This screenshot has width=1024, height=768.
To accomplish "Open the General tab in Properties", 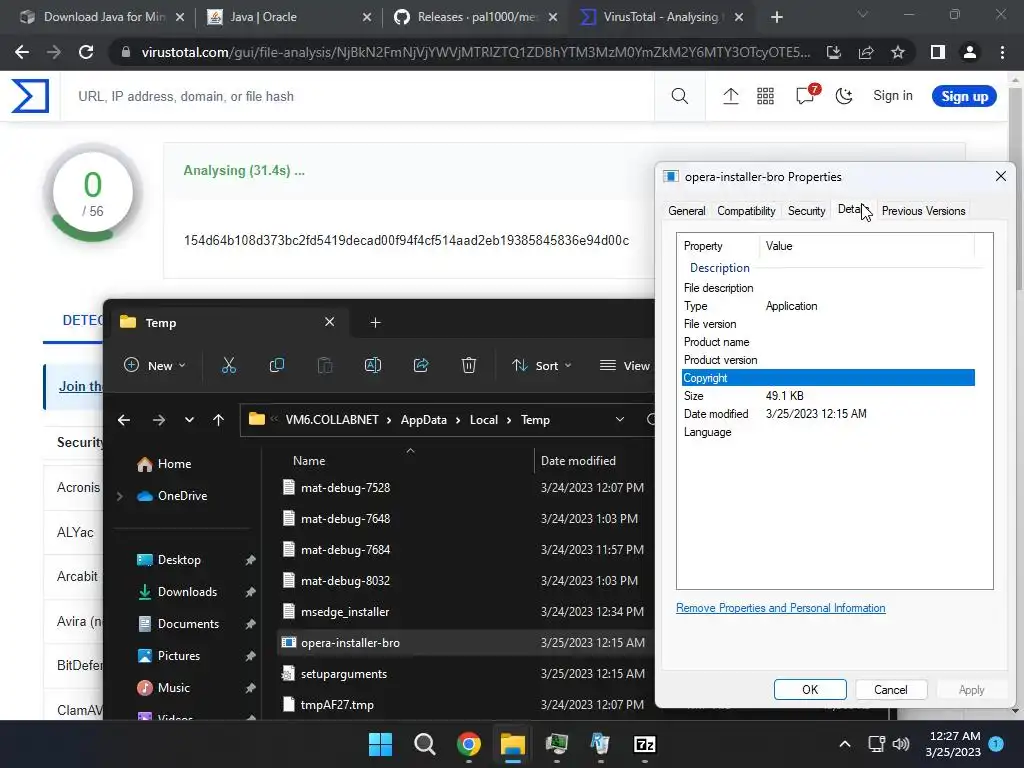I will [x=686, y=211].
